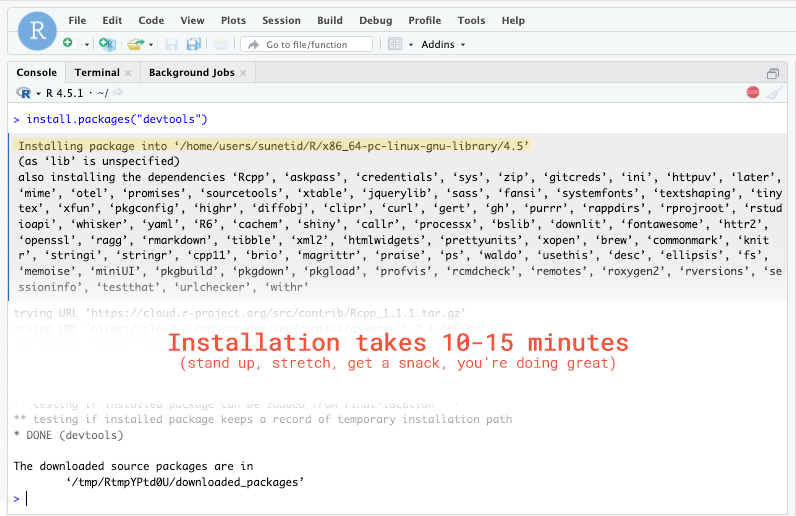The image size is (796, 516).
Task: Click the '* DONE (devtools)' line
Action: click(x=69, y=435)
